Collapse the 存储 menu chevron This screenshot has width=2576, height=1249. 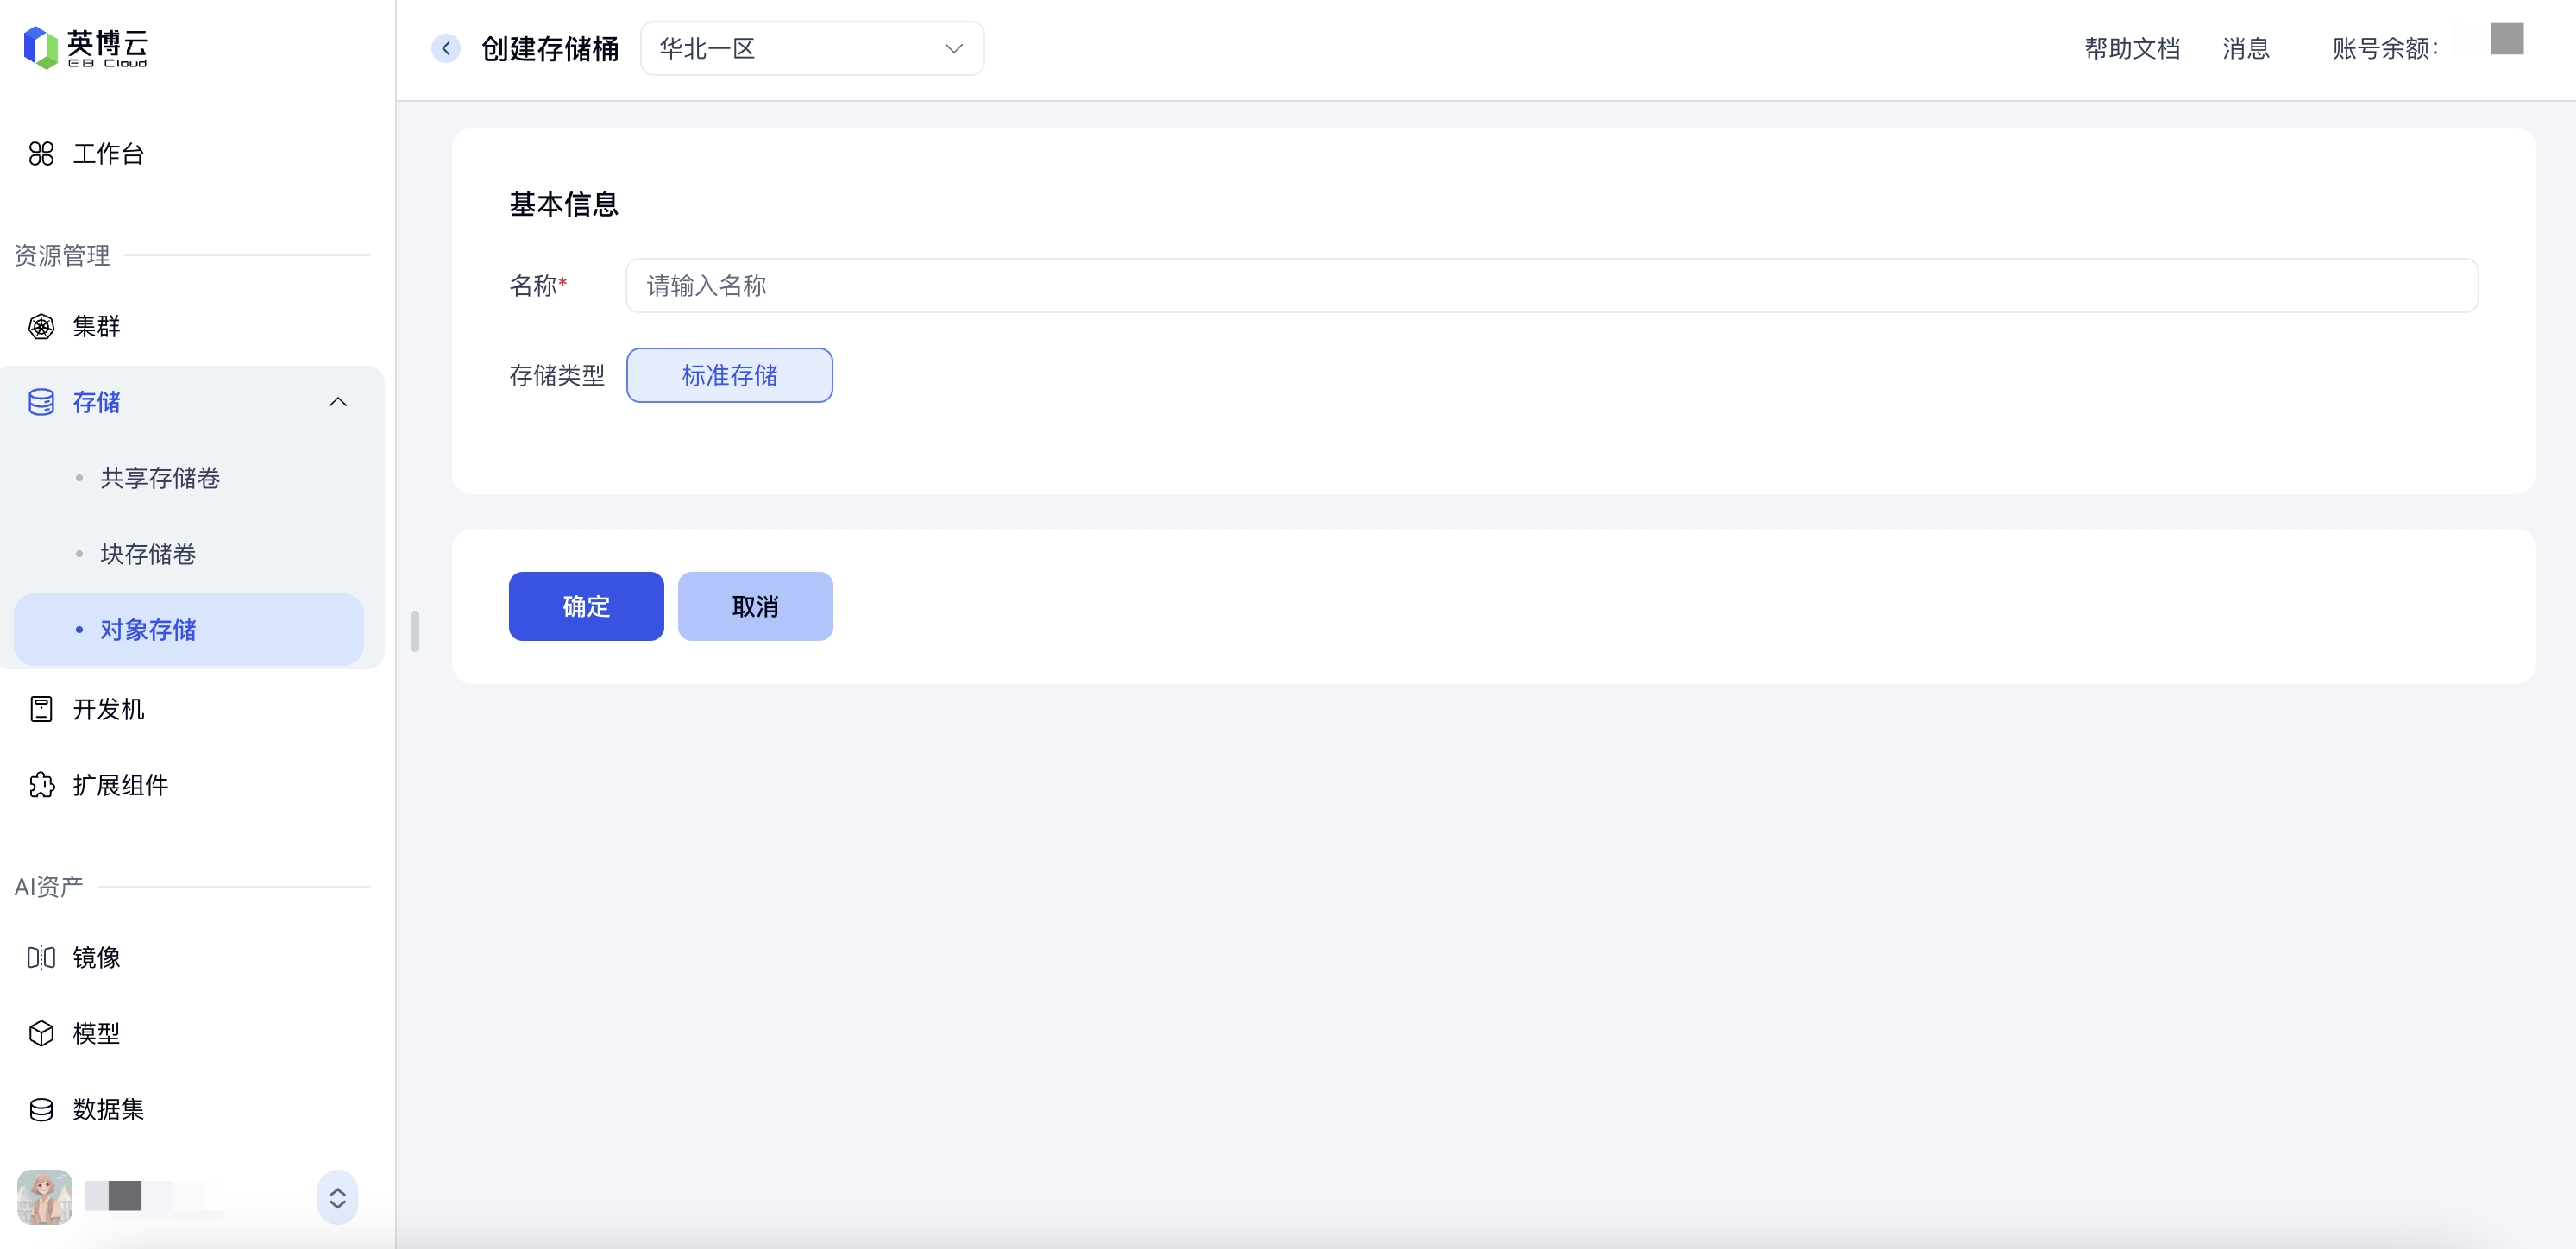(x=338, y=402)
